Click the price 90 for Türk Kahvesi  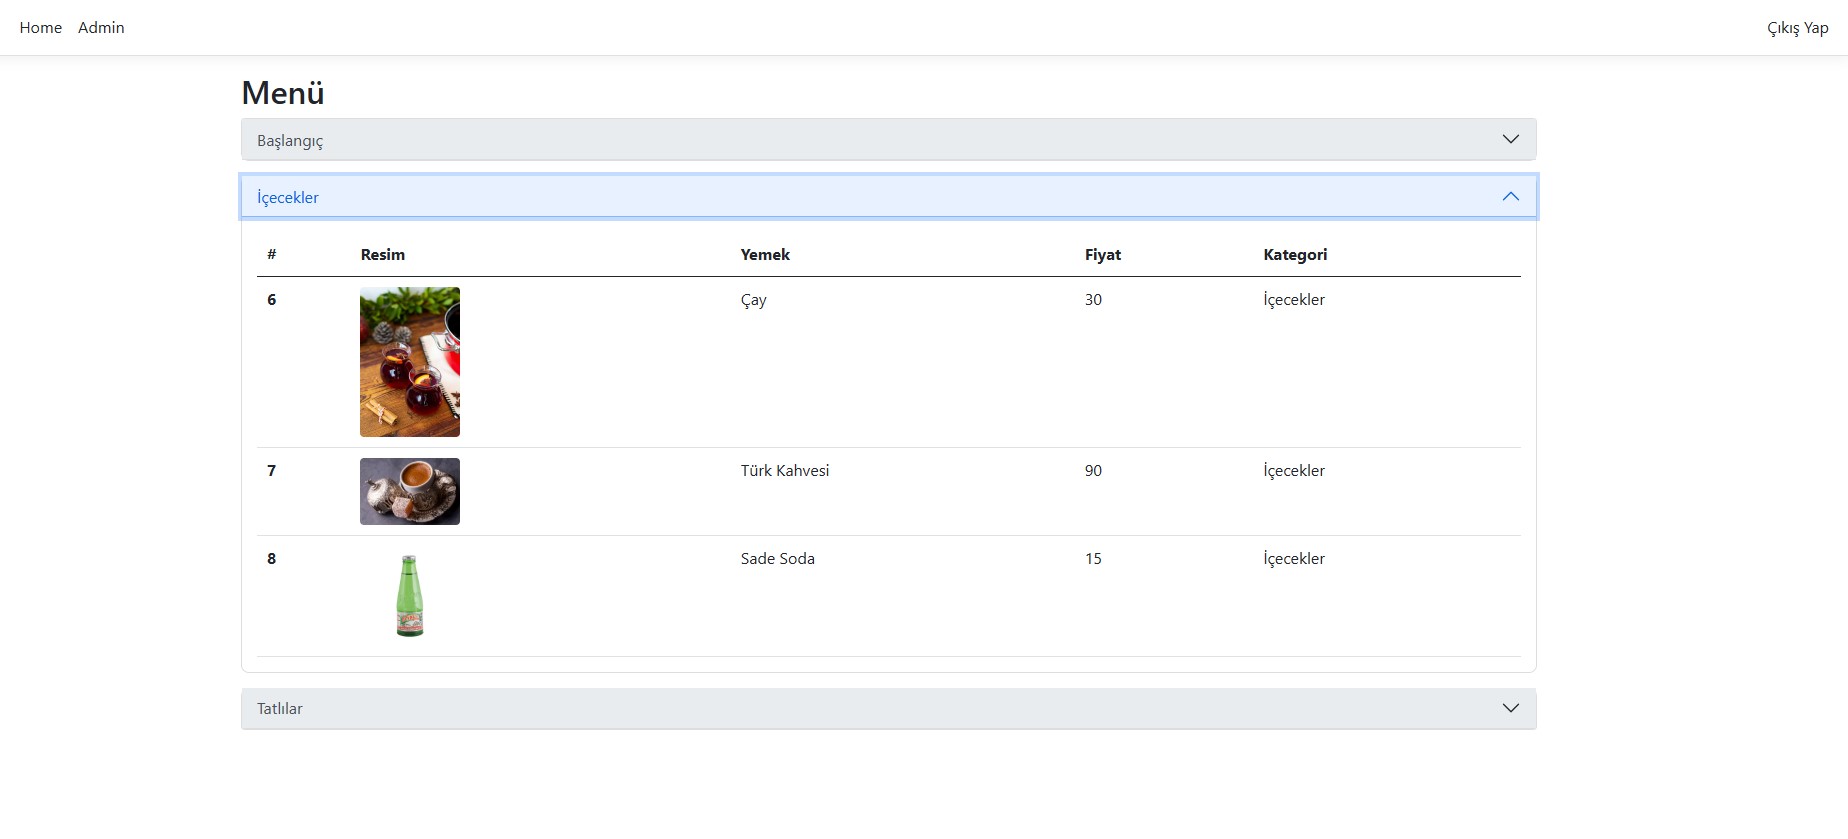point(1093,470)
